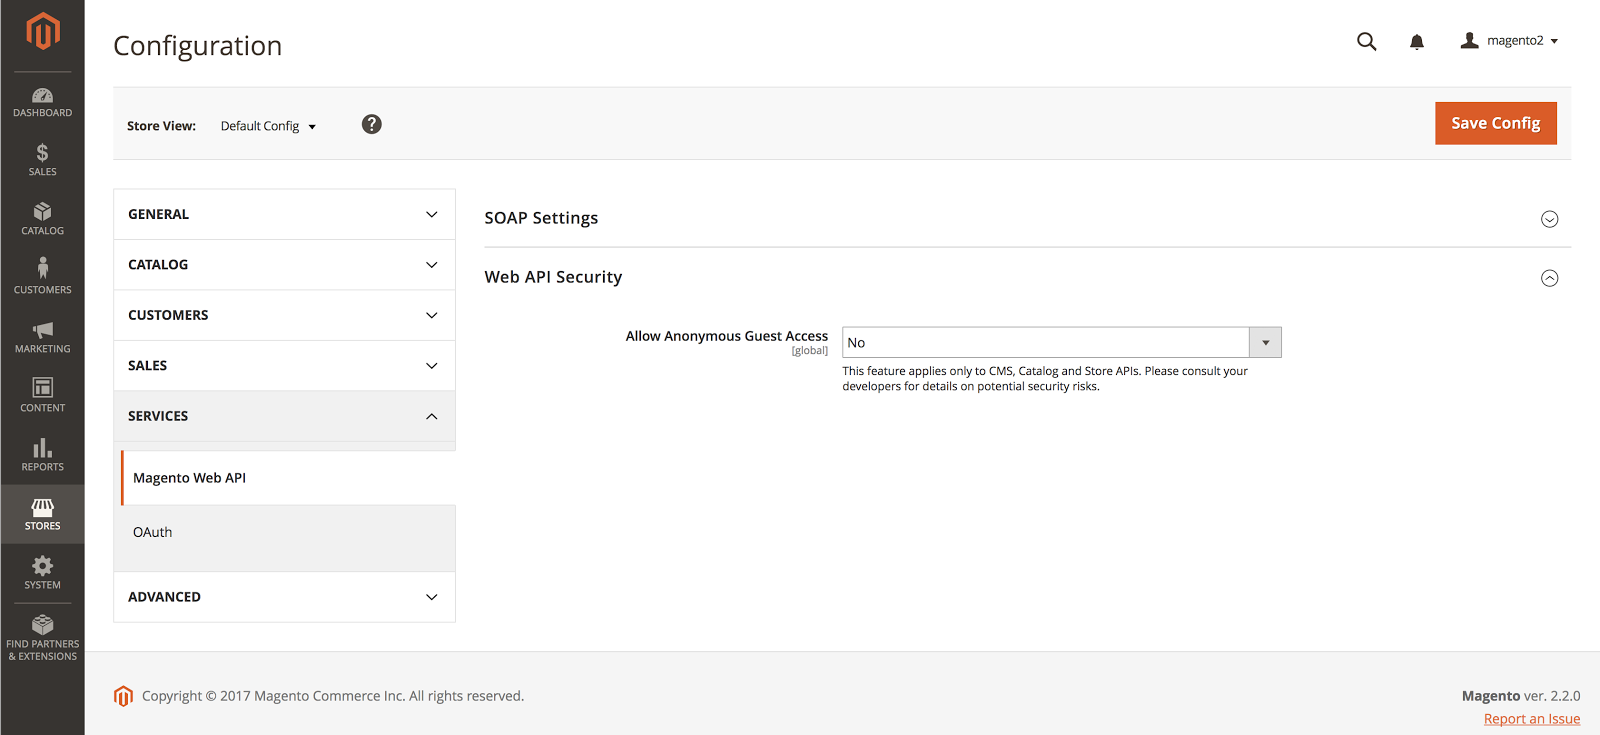Open the Stores sidebar menu
Image resolution: width=1600 pixels, height=735 pixels.
click(x=42, y=514)
